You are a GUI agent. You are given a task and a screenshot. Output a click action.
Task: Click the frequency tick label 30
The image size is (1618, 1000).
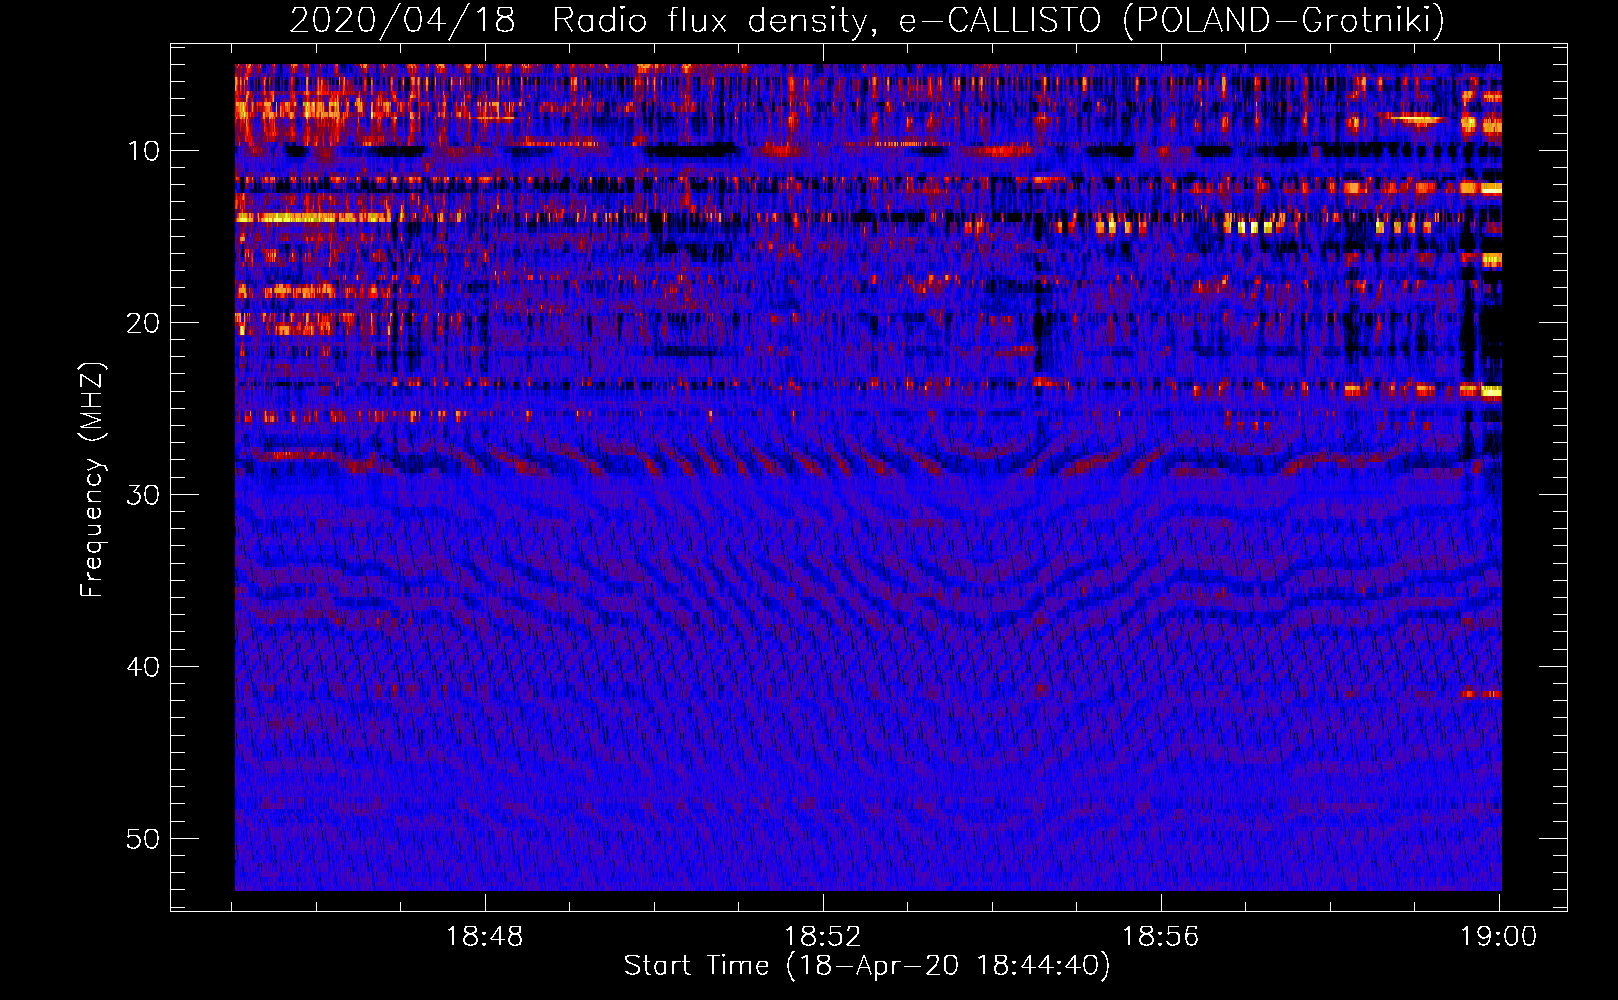pyautogui.click(x=144, y=495)
